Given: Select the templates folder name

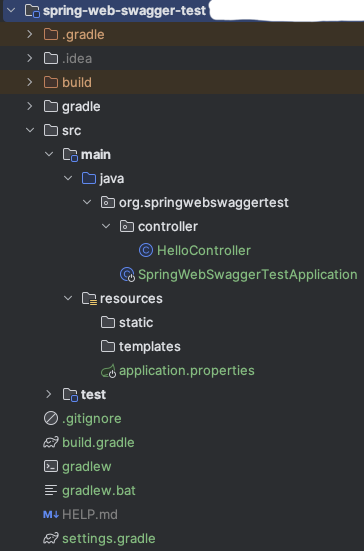Looking at the screenshot, I should (x=150, y=346).
